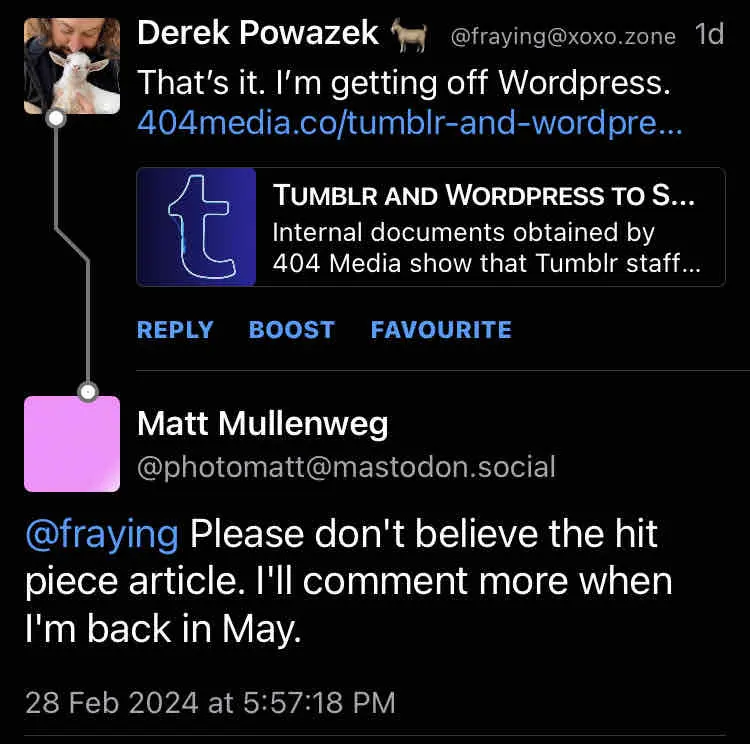Select the "That's it" post text
This screenshot has height=744, width=750.
tap(402, 82)
